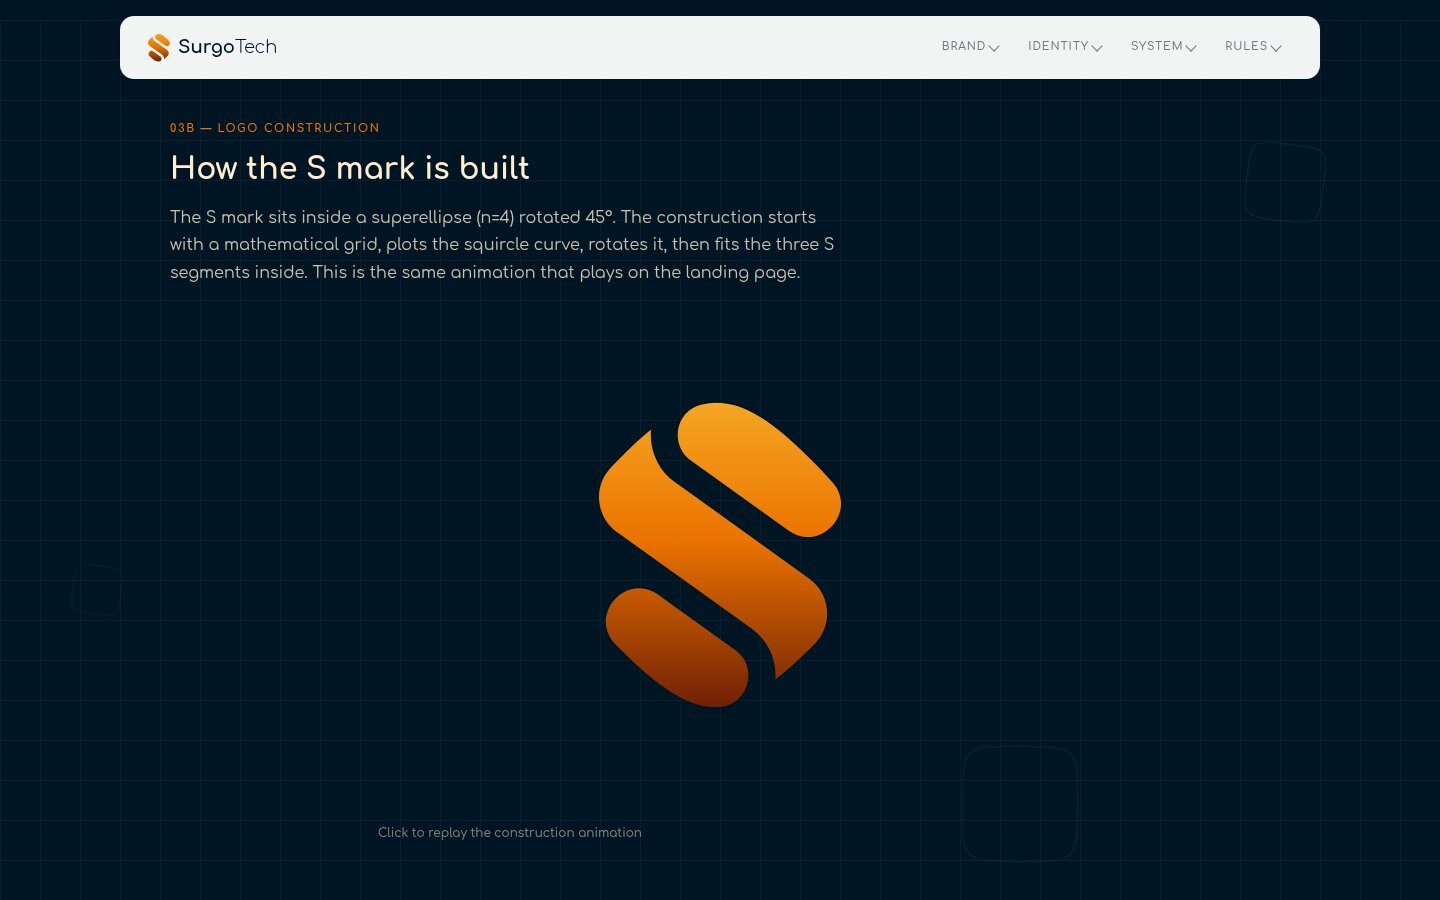The height and width of the screenshot is (900, 1440).
Task: Click the '03B — LOGO CONSTRUCTION' label
Action: coord(275,128)
